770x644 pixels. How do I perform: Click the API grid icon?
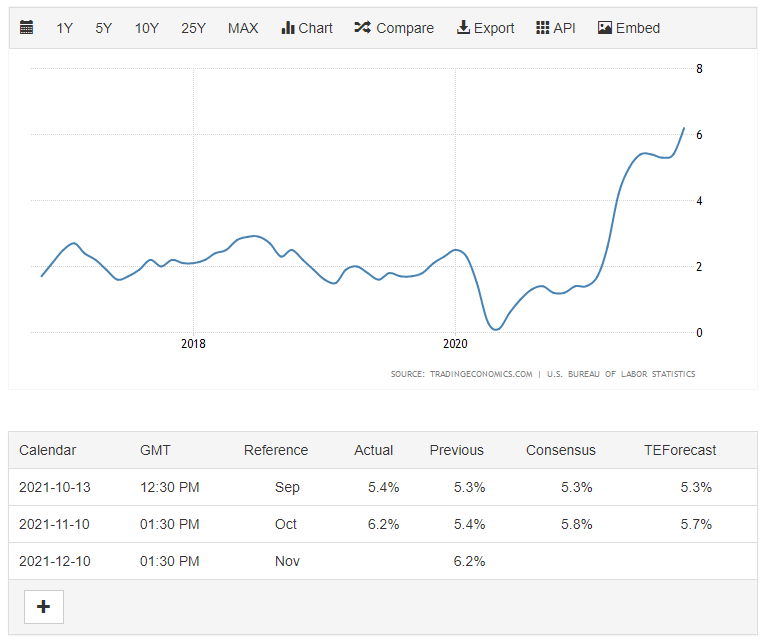click(543, 28)
